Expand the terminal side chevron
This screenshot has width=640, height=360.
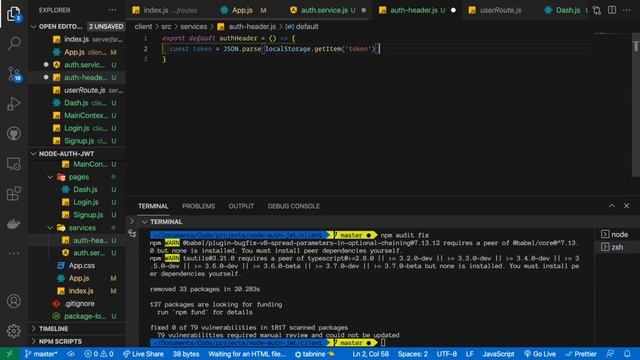point(132,221)
